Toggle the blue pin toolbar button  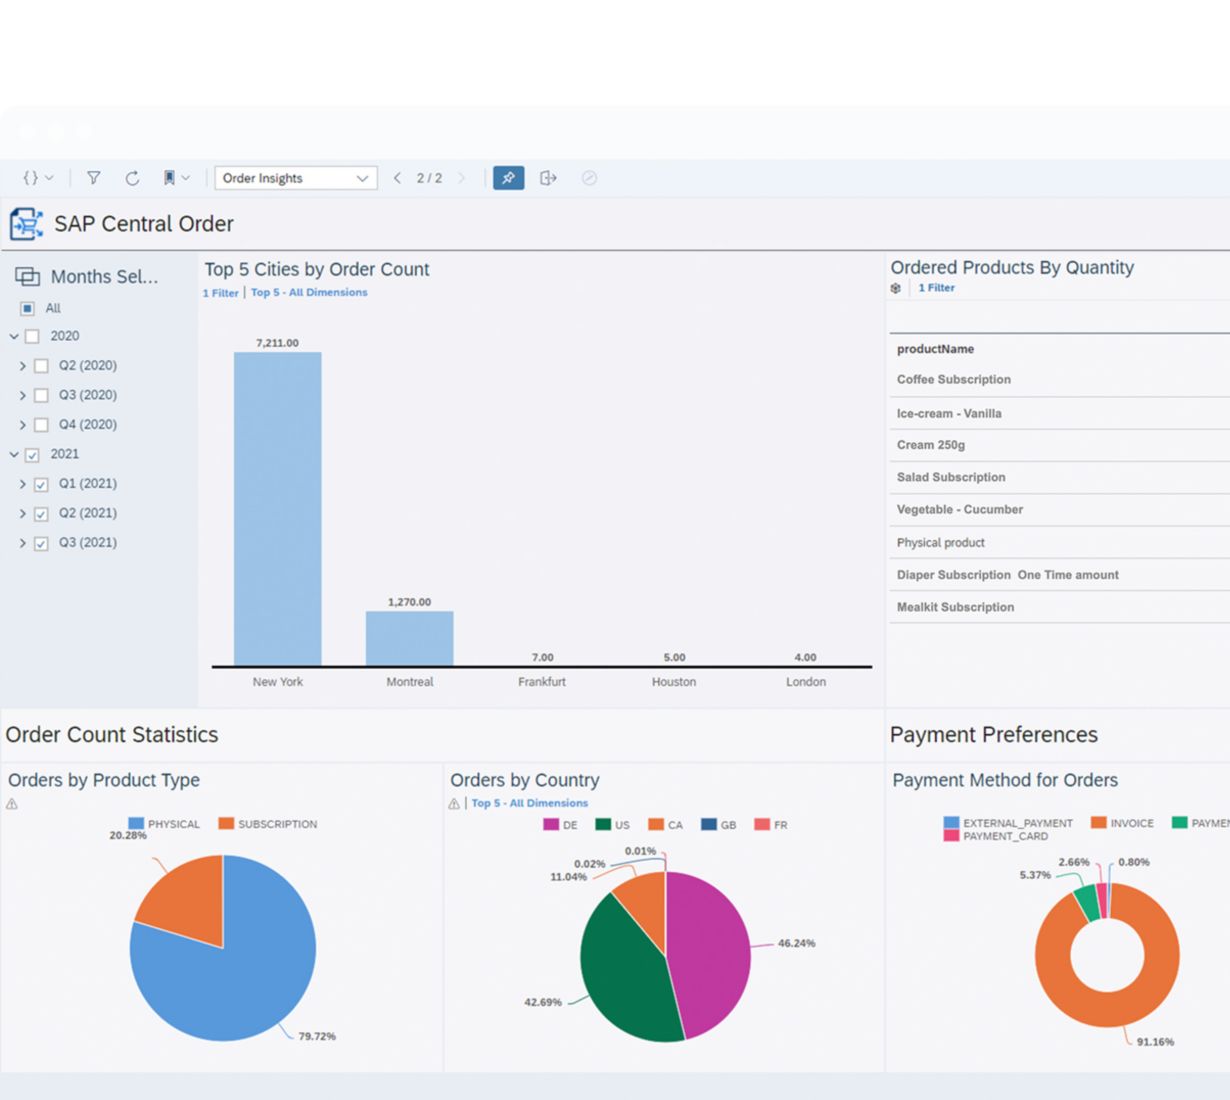pos(508,178)
